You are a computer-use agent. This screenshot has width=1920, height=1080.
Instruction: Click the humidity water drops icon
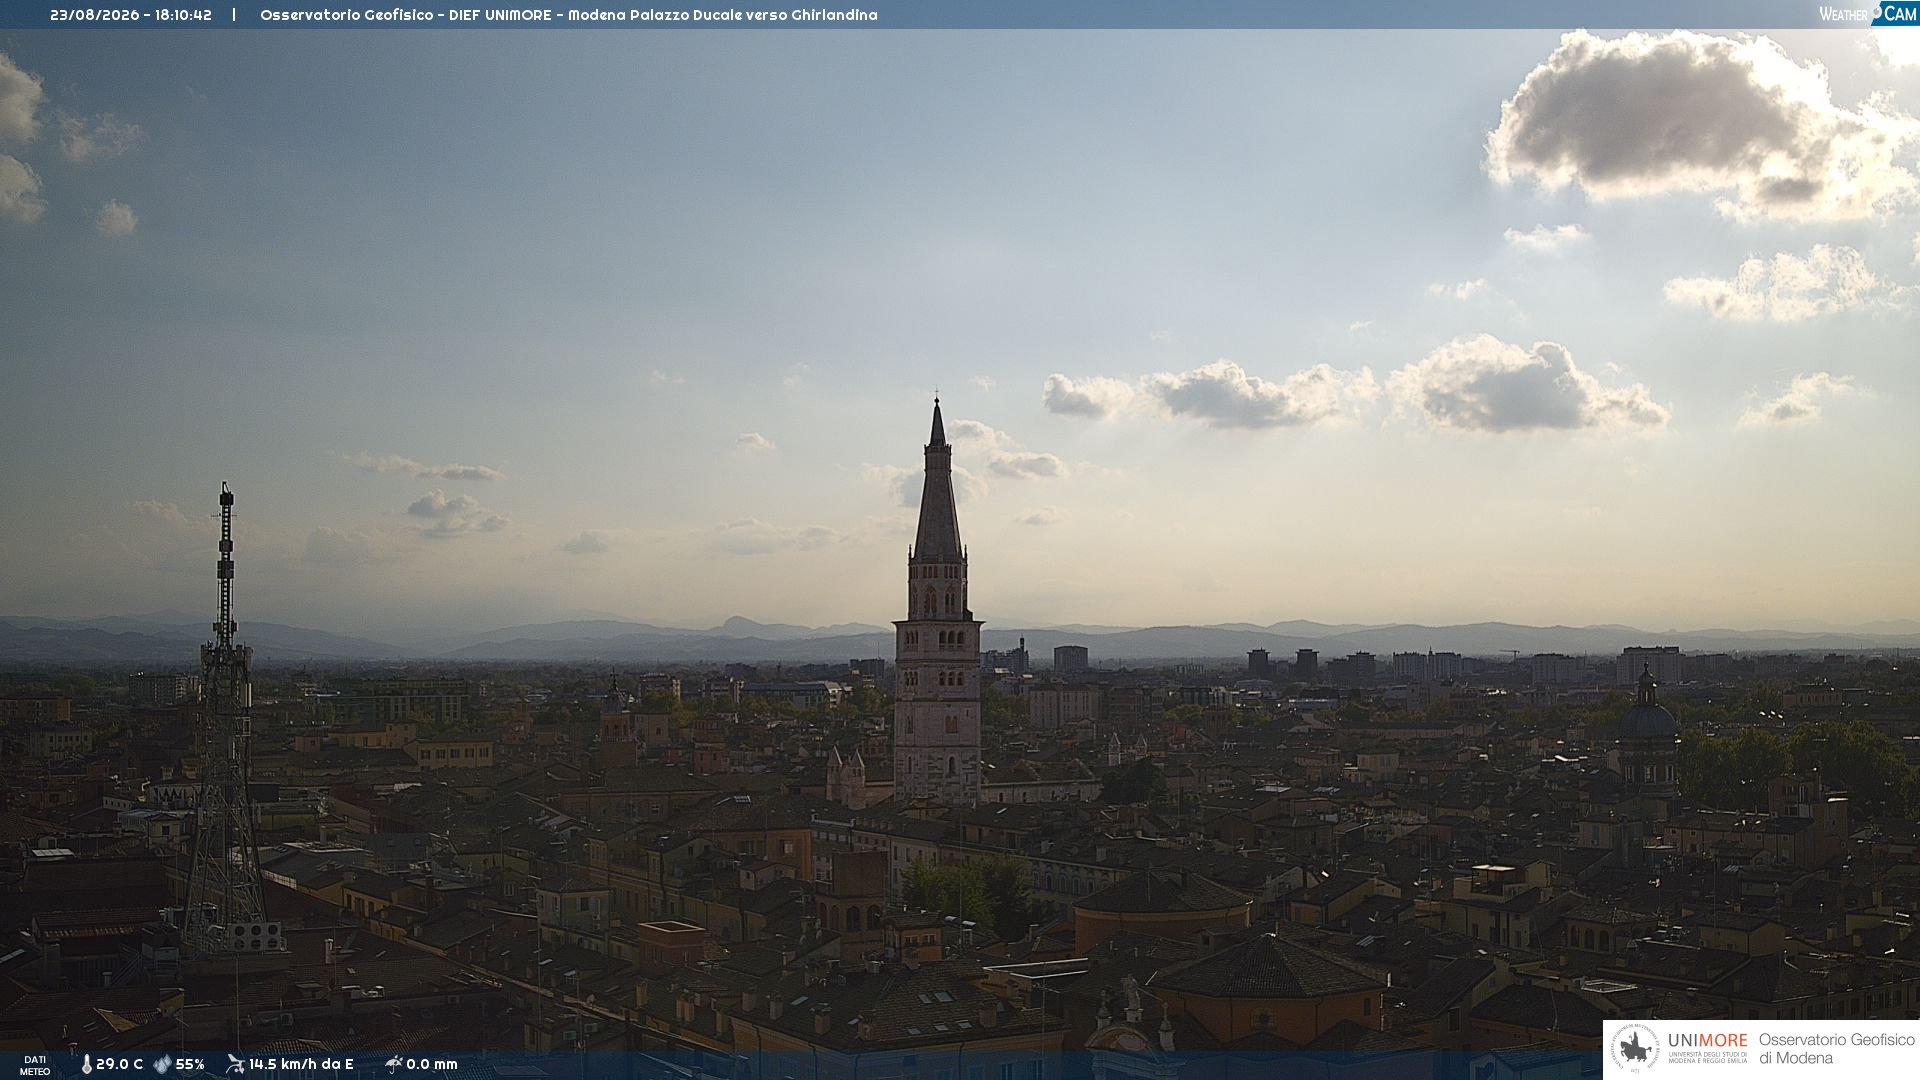click(162, 1064)
